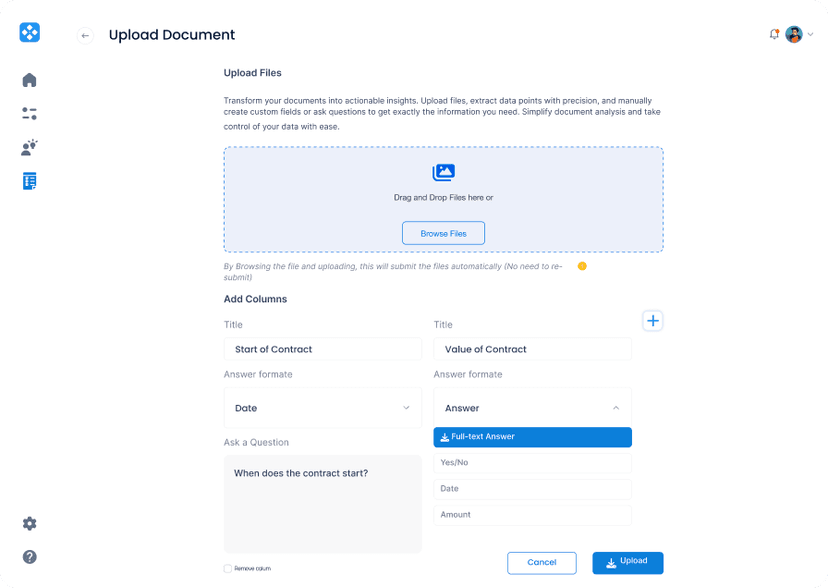The image size is (828, 588).
Task: Click the yellow info dot
Action: click(x=582, y=266)
